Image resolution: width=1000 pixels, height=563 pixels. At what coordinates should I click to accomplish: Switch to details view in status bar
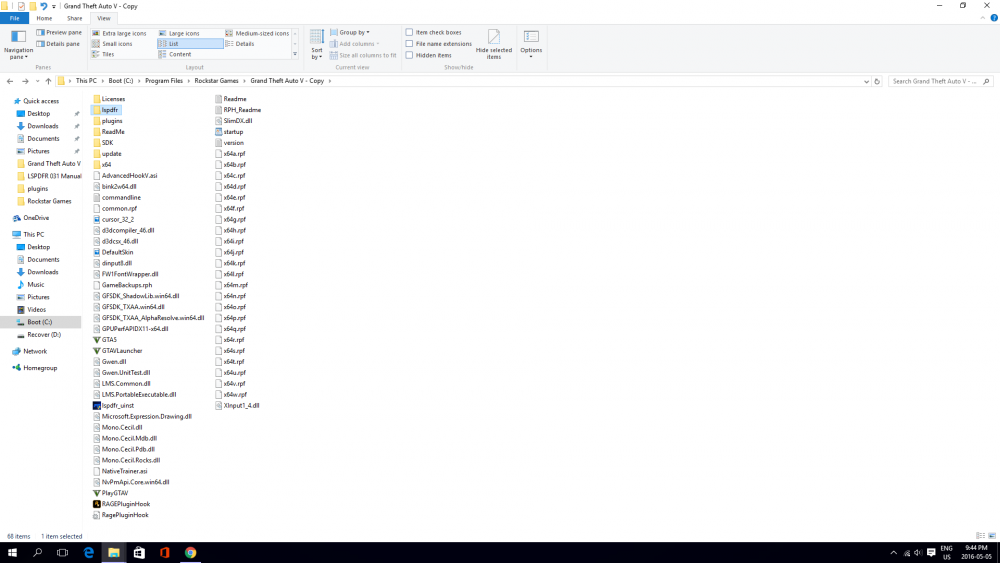coord(980,536)
